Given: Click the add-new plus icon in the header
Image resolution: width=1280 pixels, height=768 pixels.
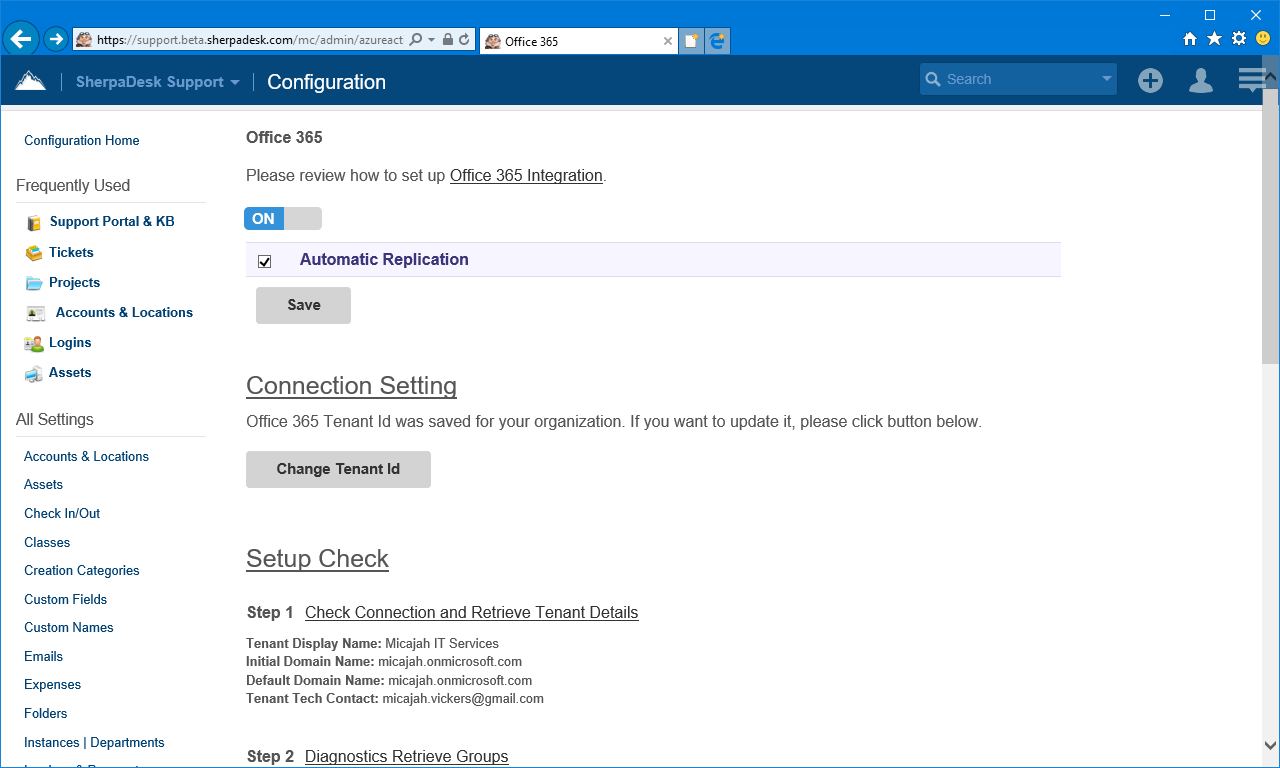Looking at the screenshot, I should pos(1150,80).
